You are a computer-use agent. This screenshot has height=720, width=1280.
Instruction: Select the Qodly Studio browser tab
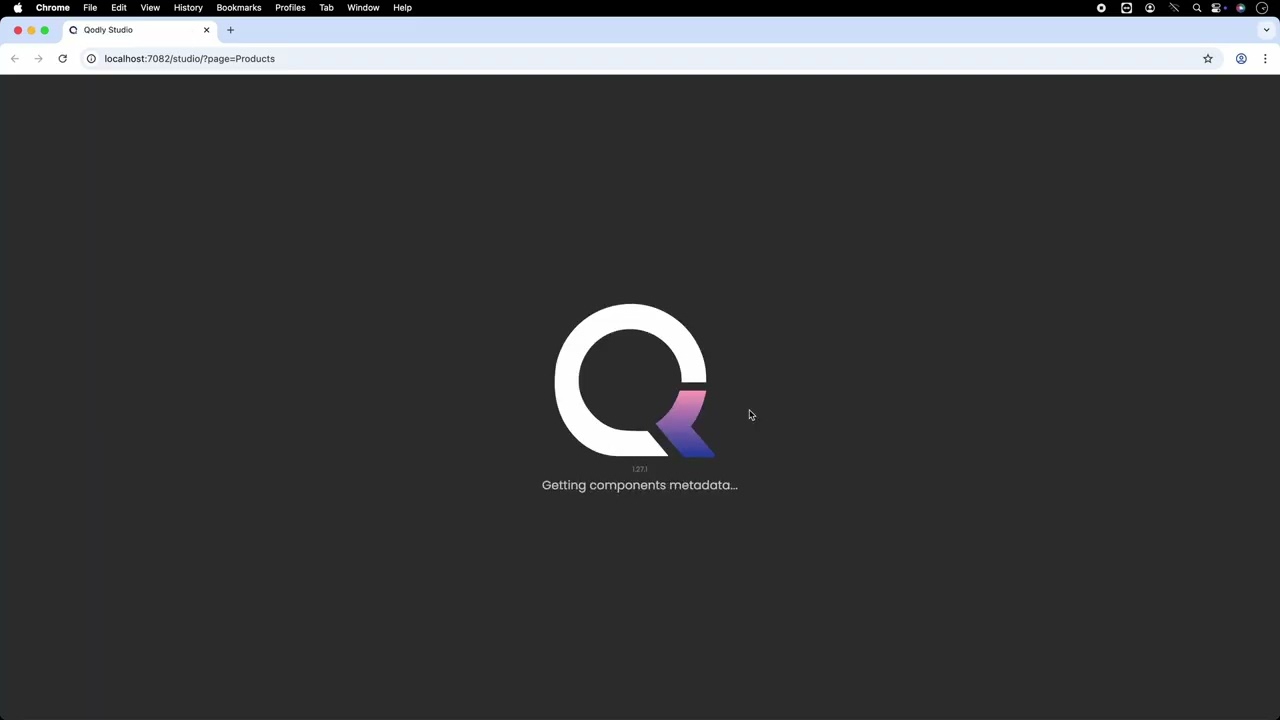138,30
